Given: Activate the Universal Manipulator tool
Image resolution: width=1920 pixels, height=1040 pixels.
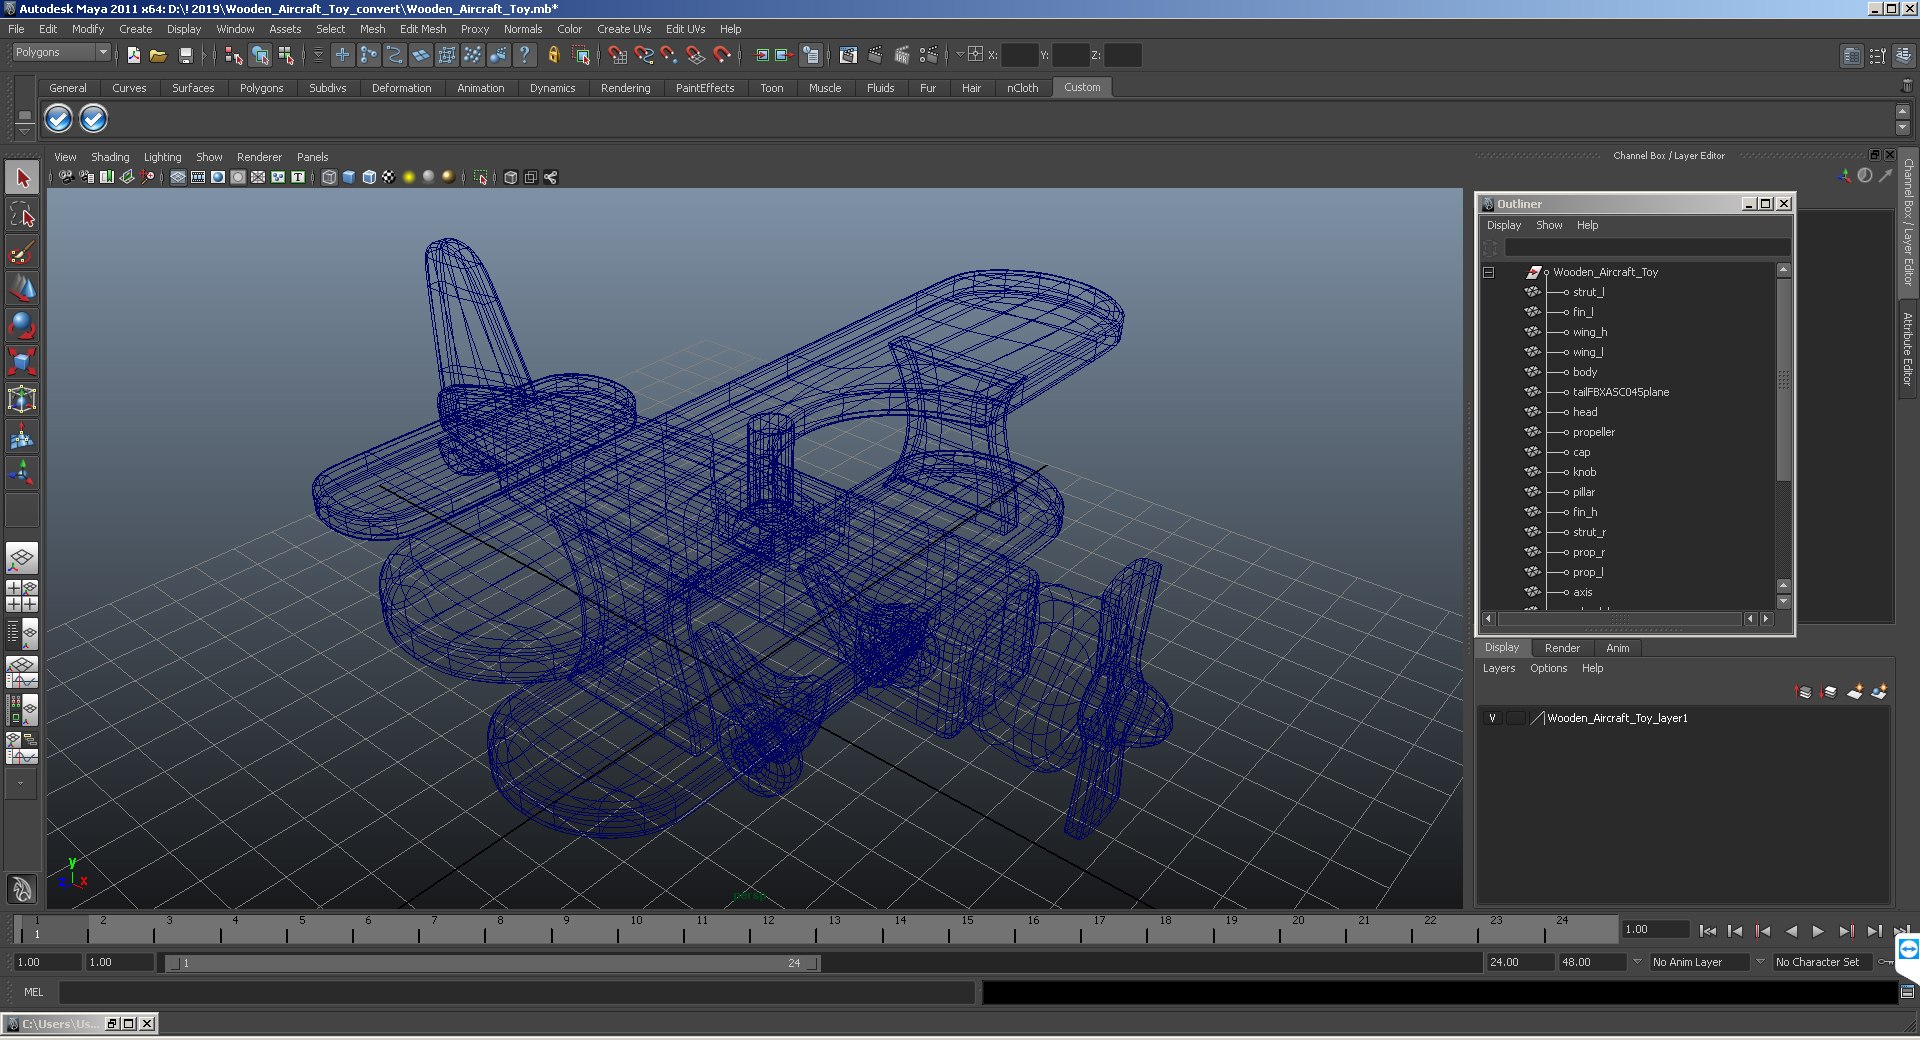Looking at the screenshot, I should (x=22, y=399).
